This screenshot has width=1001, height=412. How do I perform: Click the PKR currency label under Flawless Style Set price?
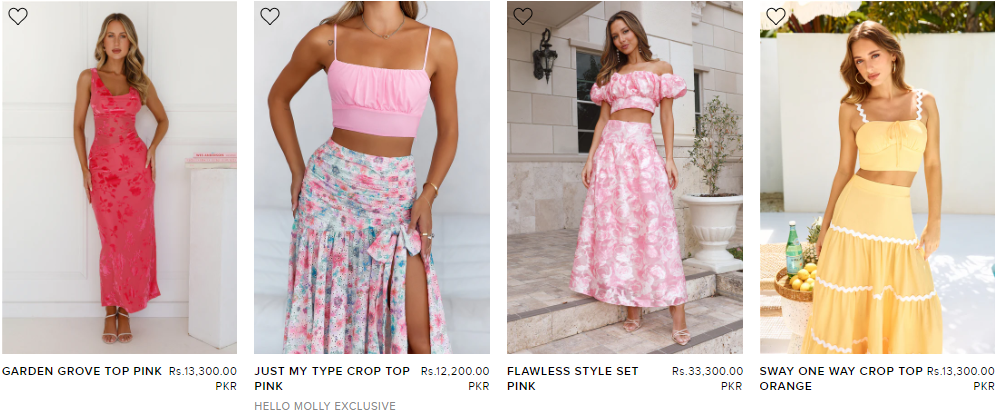732,386
